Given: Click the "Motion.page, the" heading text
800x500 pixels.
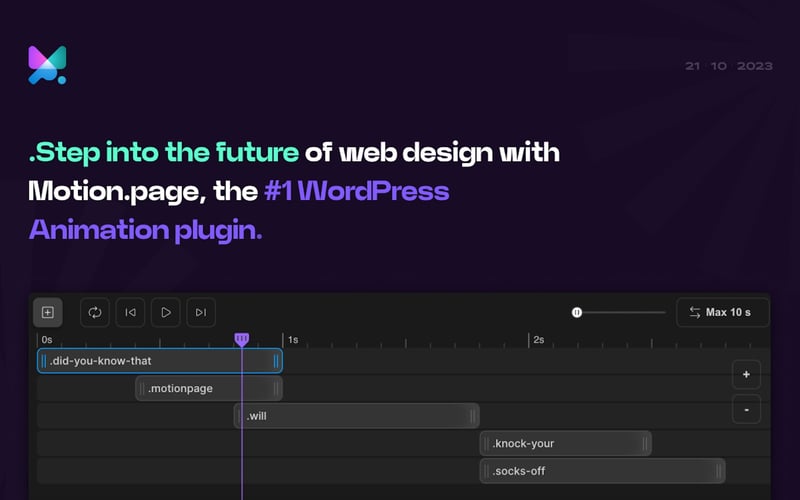Looking at the screenshot, I should [x=143, y=192].
